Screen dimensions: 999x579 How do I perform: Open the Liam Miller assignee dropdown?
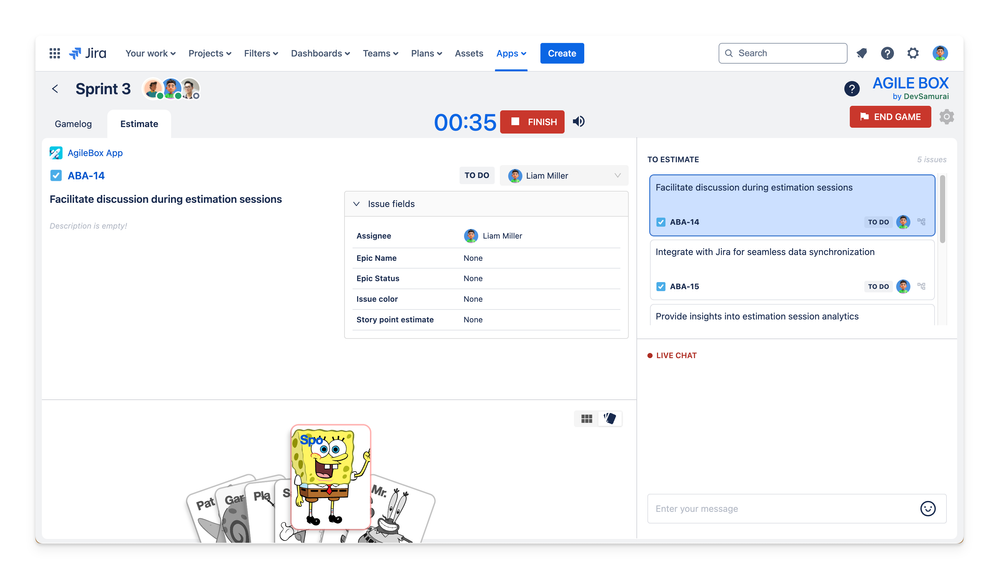click(564, 176)
